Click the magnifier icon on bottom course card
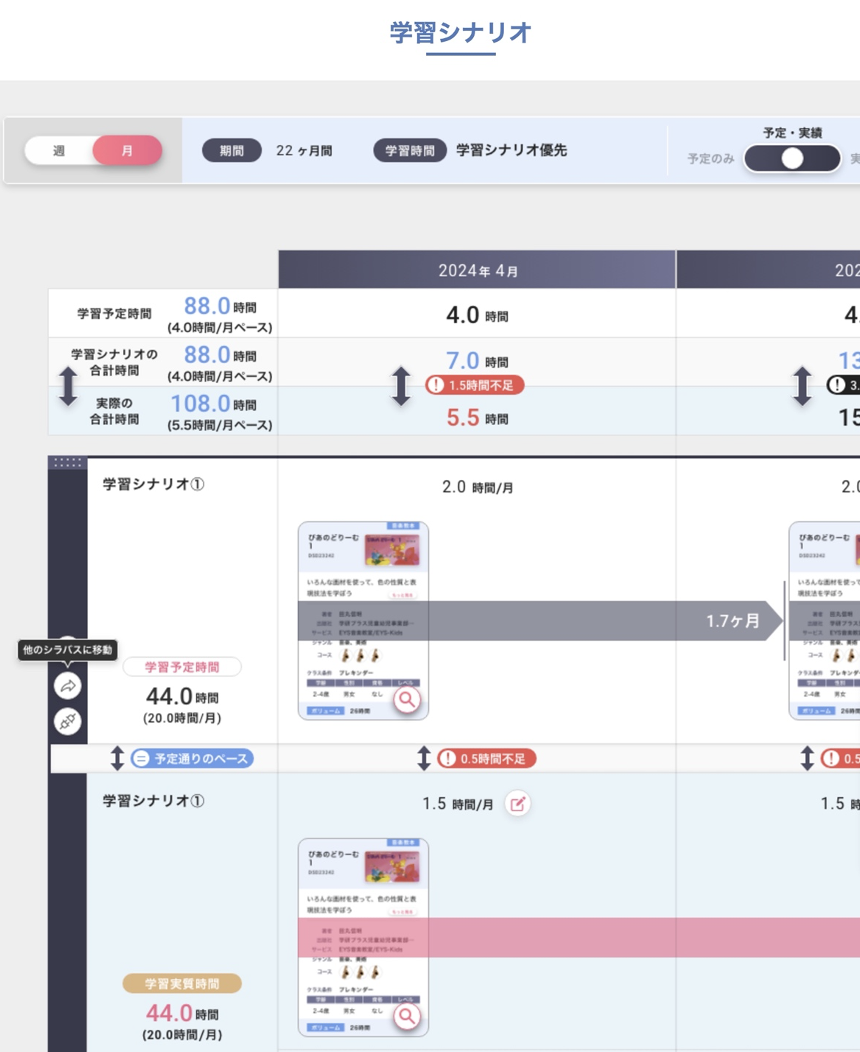The width and height of the screenshot is (860, 1052). 406,1016
